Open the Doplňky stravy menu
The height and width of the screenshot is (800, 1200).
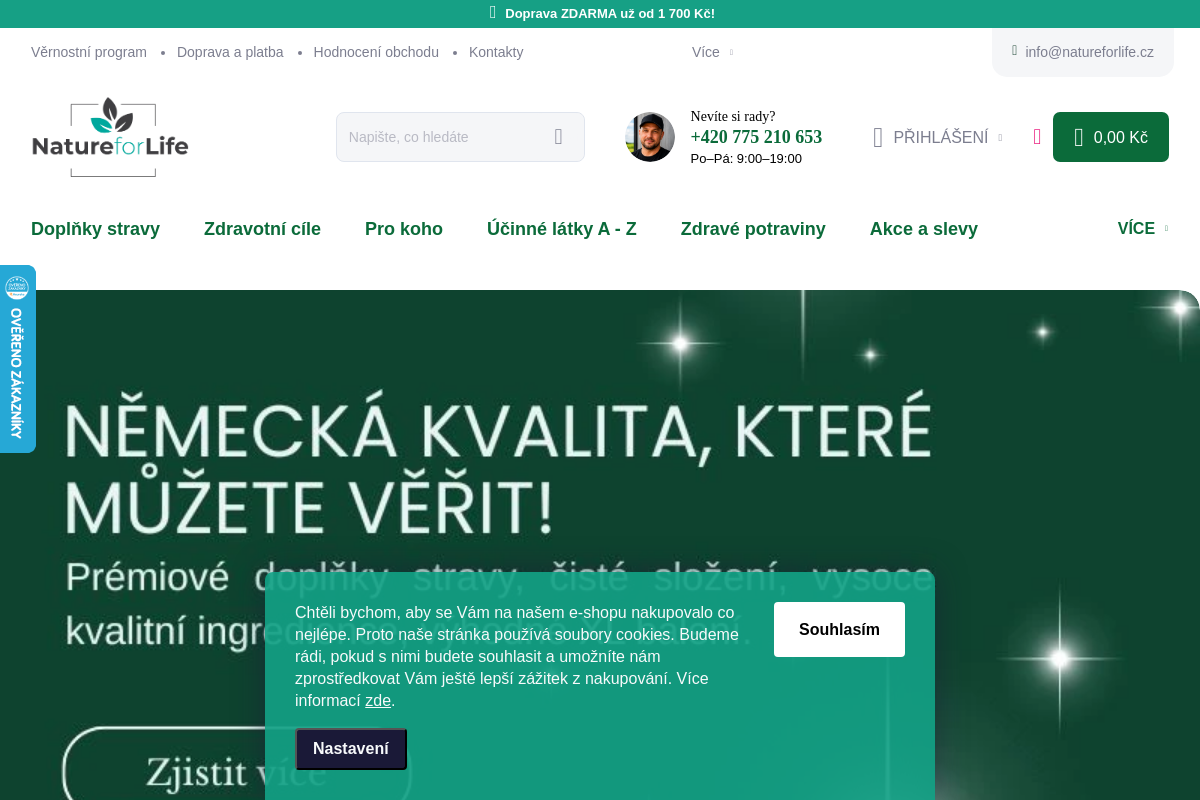tap(95, 229)
